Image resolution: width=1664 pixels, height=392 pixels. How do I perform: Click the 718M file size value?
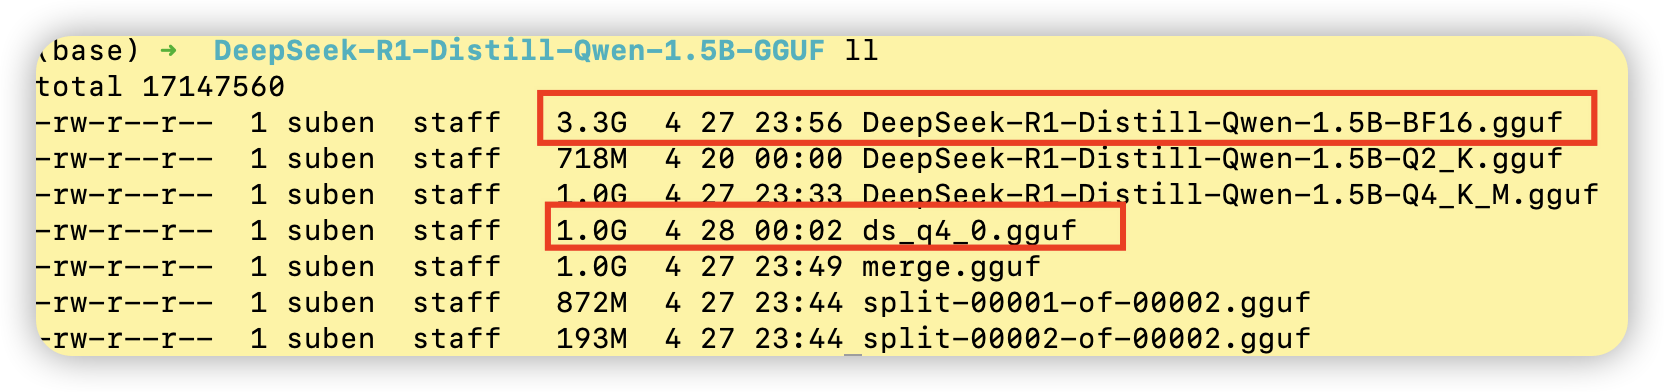(x=592, y=159)
